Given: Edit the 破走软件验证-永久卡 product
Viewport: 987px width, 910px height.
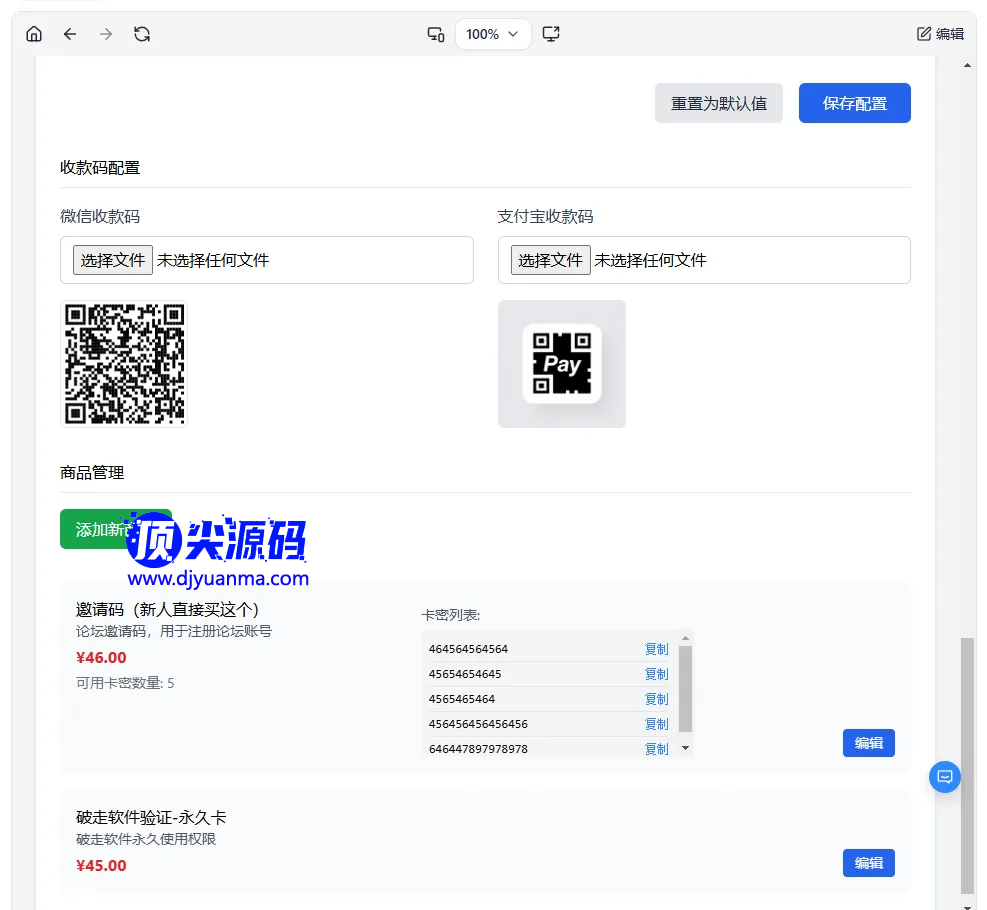Looking at the screenshot, I should point(868,863).
